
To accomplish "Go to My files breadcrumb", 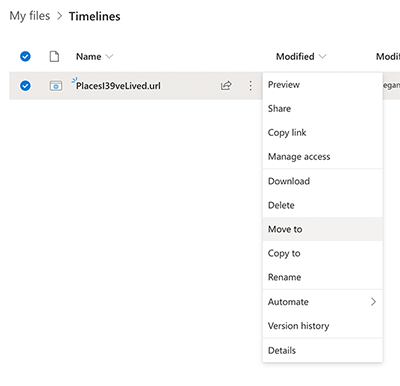I will pyautogui.click(x=30, y=16).
